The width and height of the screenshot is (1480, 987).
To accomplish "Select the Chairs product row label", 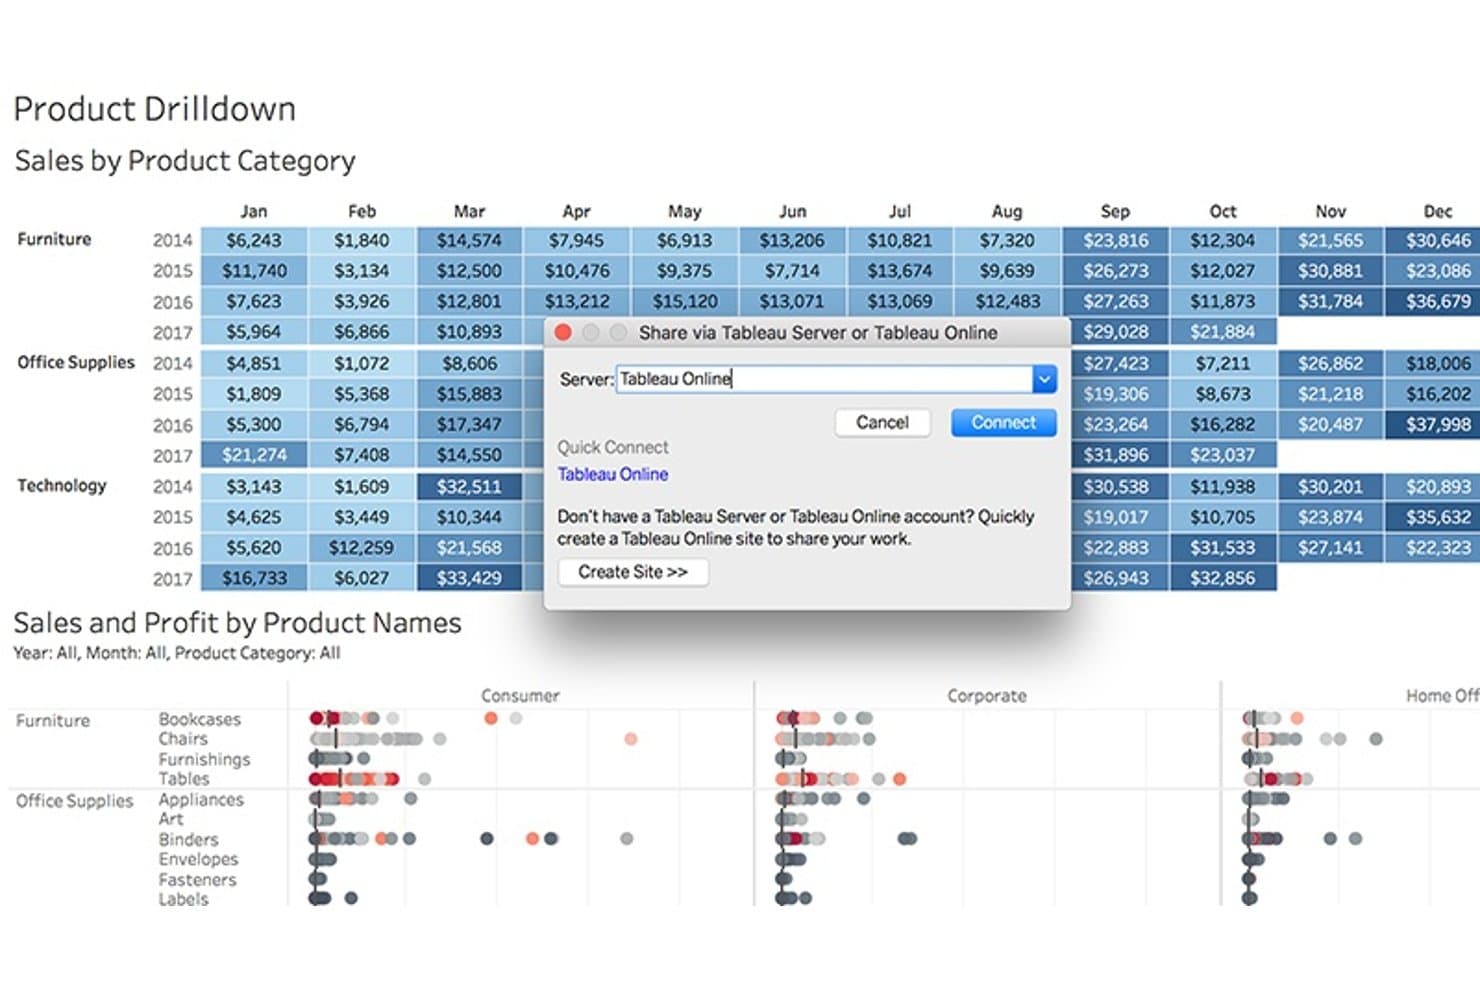I will 183,739.
